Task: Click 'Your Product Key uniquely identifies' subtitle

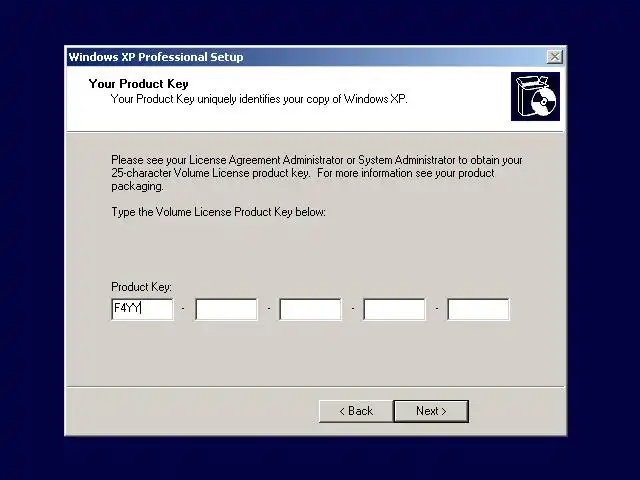Action: pyautogui.click(x=259, y=99)
